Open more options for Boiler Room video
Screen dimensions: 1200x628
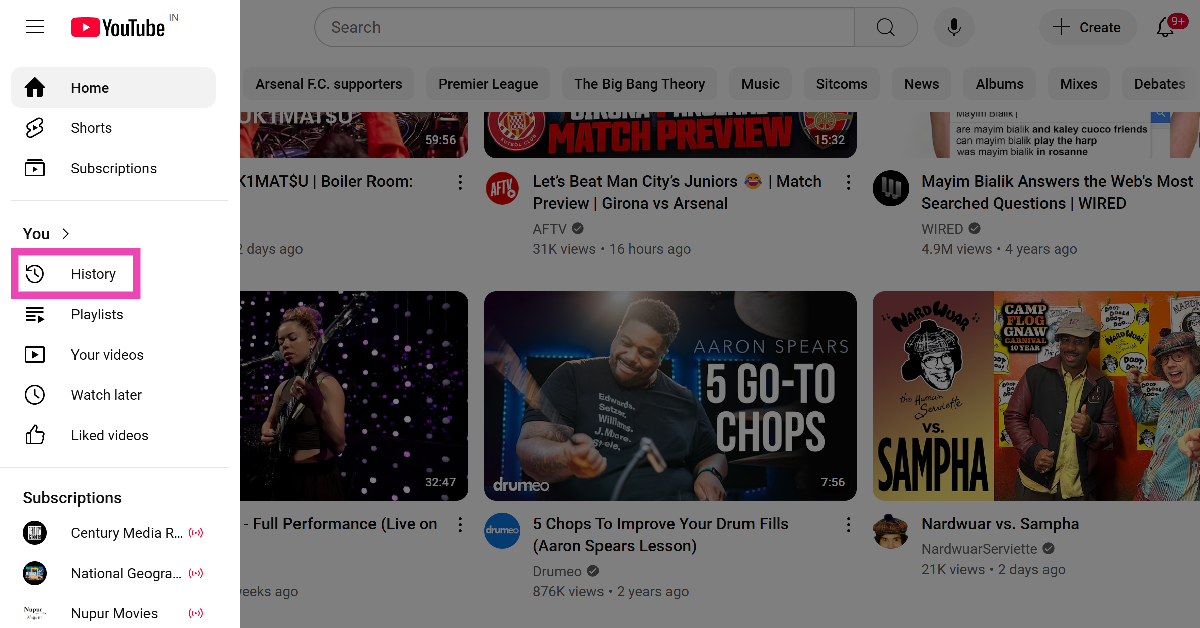pos(460,182)
